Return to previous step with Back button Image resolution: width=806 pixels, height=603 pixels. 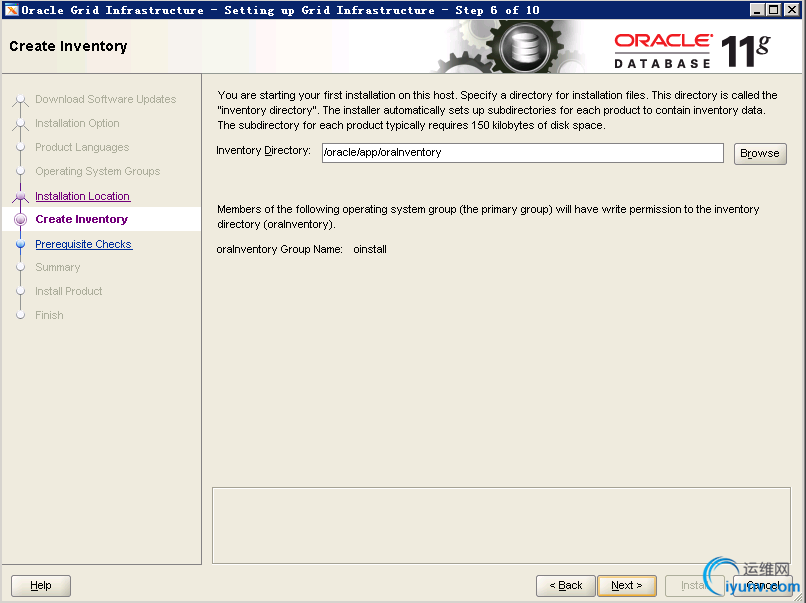tap(565, 585)
